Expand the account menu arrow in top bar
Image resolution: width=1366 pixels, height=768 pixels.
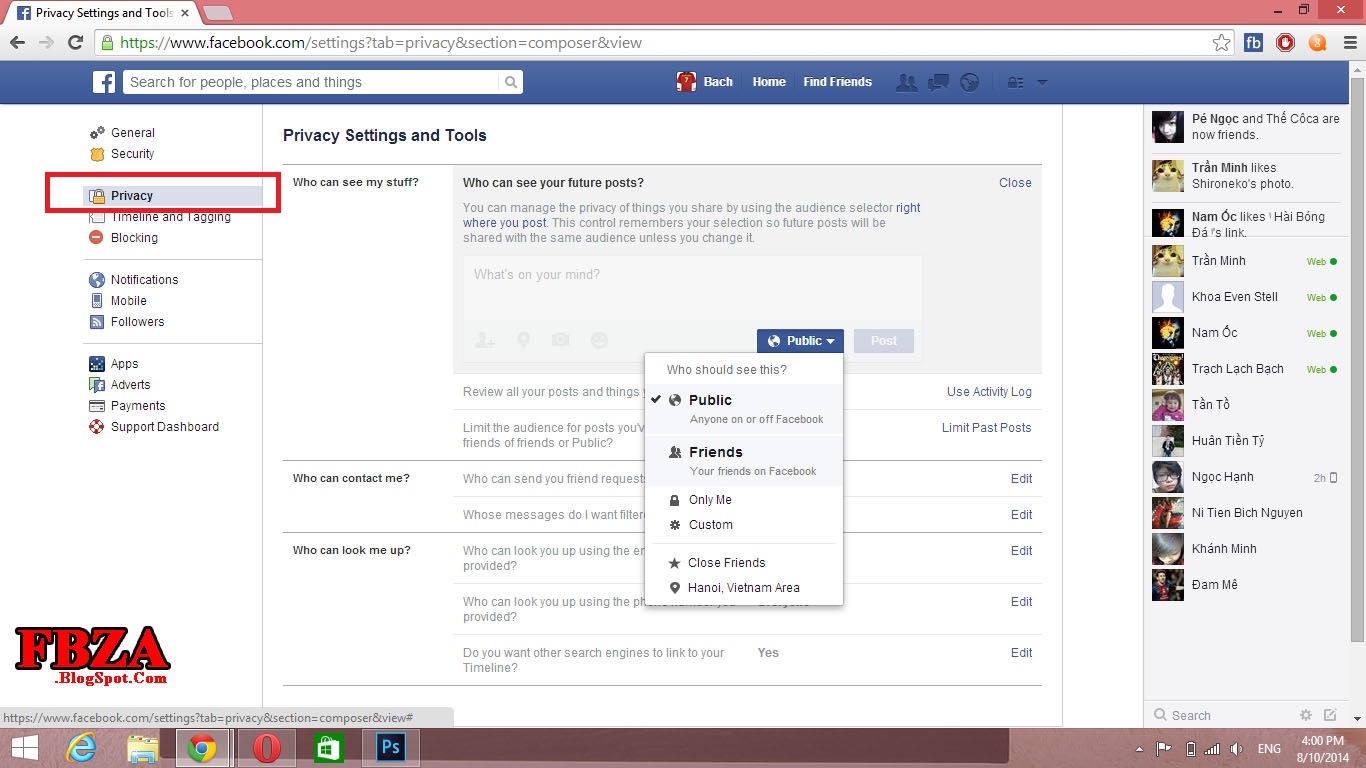1042,82
